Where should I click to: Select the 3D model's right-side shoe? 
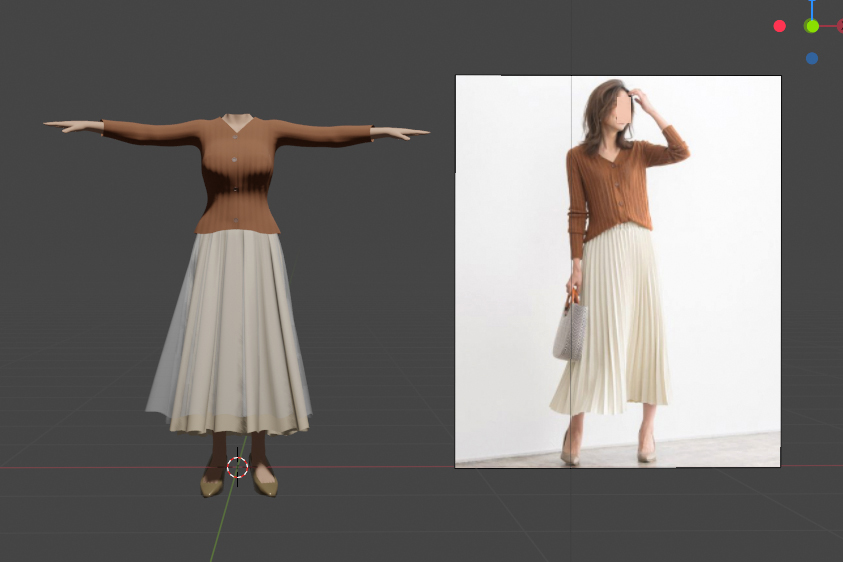pyautogui.click(x=264, y=484)
